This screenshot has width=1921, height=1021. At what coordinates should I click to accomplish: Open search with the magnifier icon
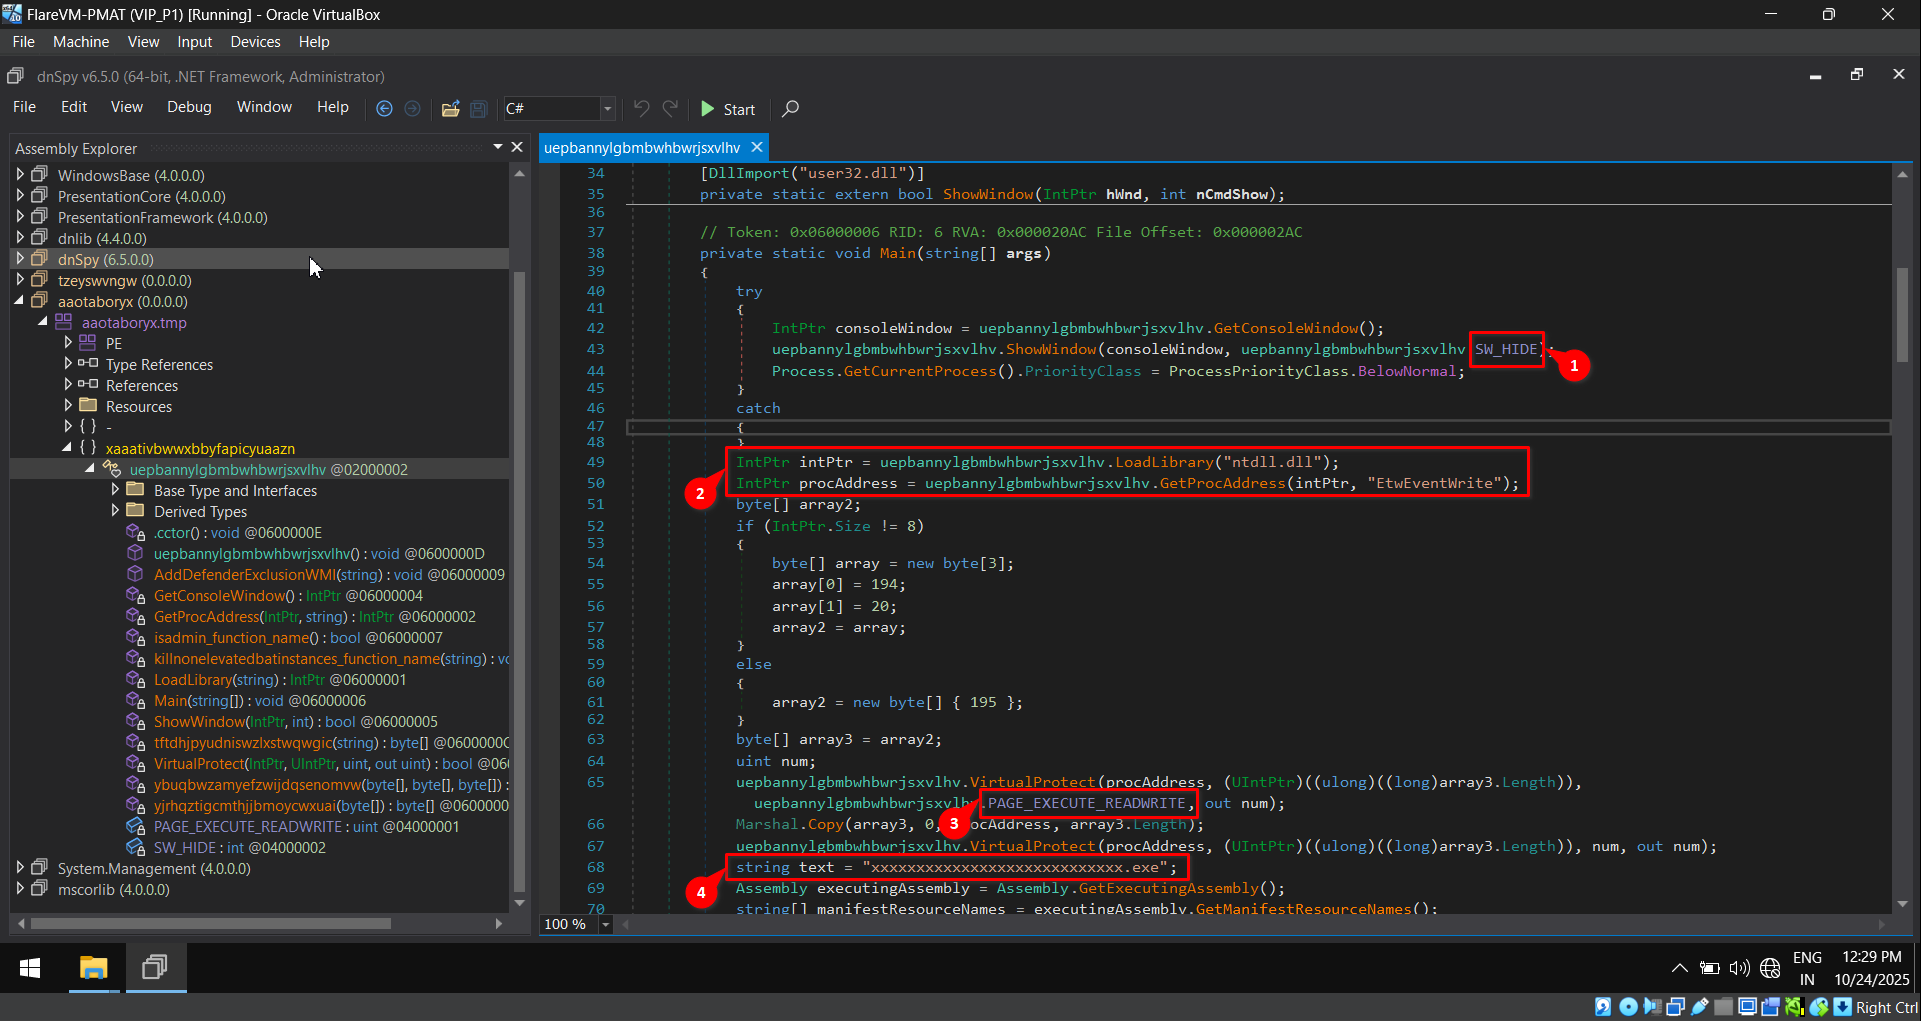click(x=791, y=109)
